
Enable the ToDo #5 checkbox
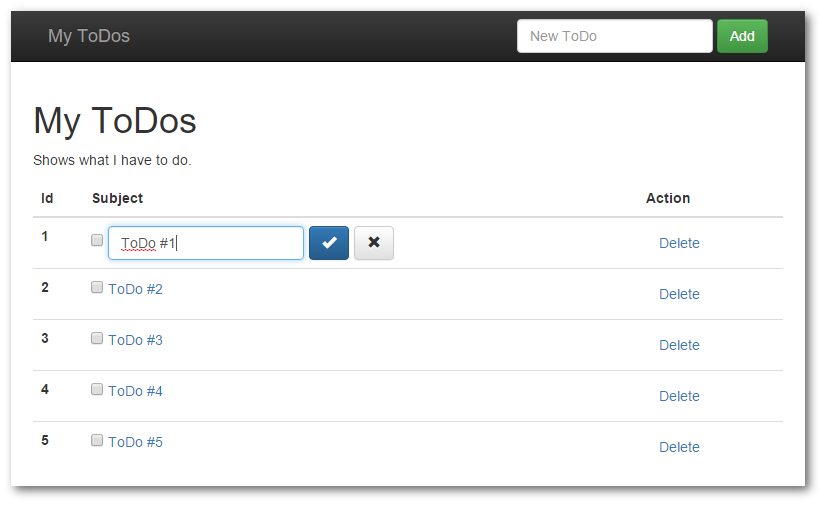click(97, 440)
